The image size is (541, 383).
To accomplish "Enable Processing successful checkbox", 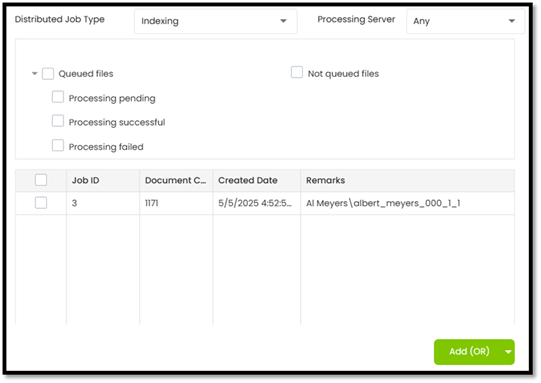I will (x=58, y=121).
